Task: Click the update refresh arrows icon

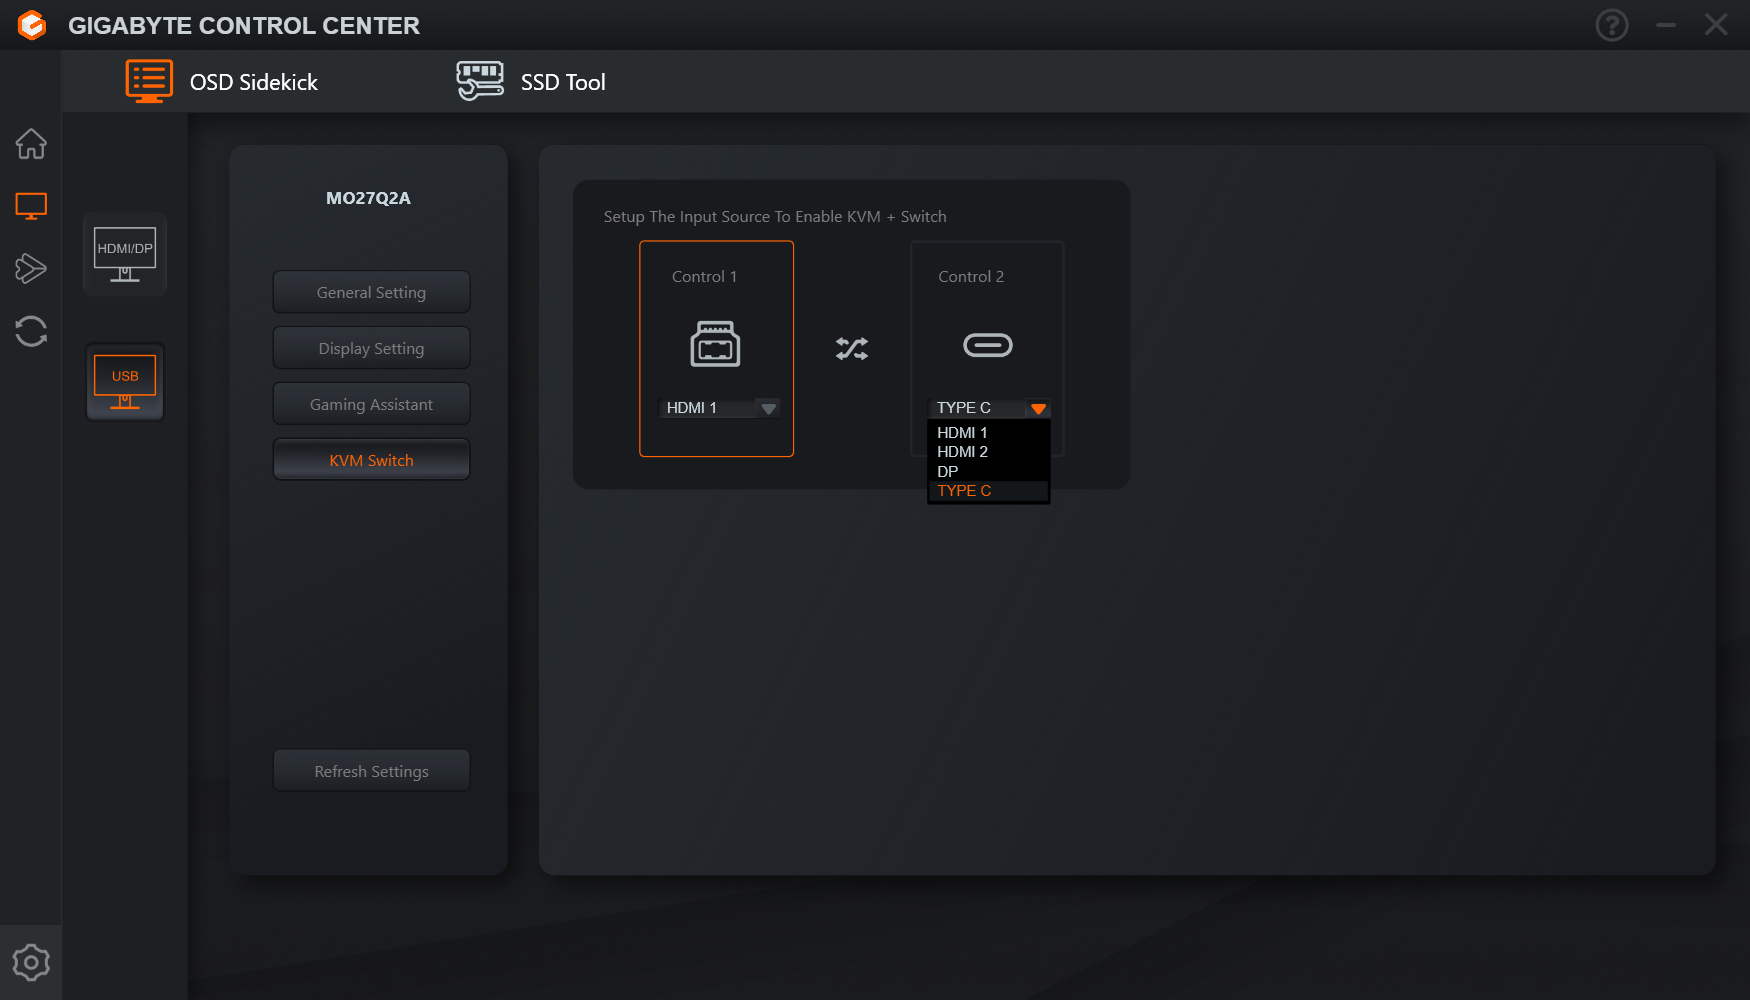Action: [31, 331]
